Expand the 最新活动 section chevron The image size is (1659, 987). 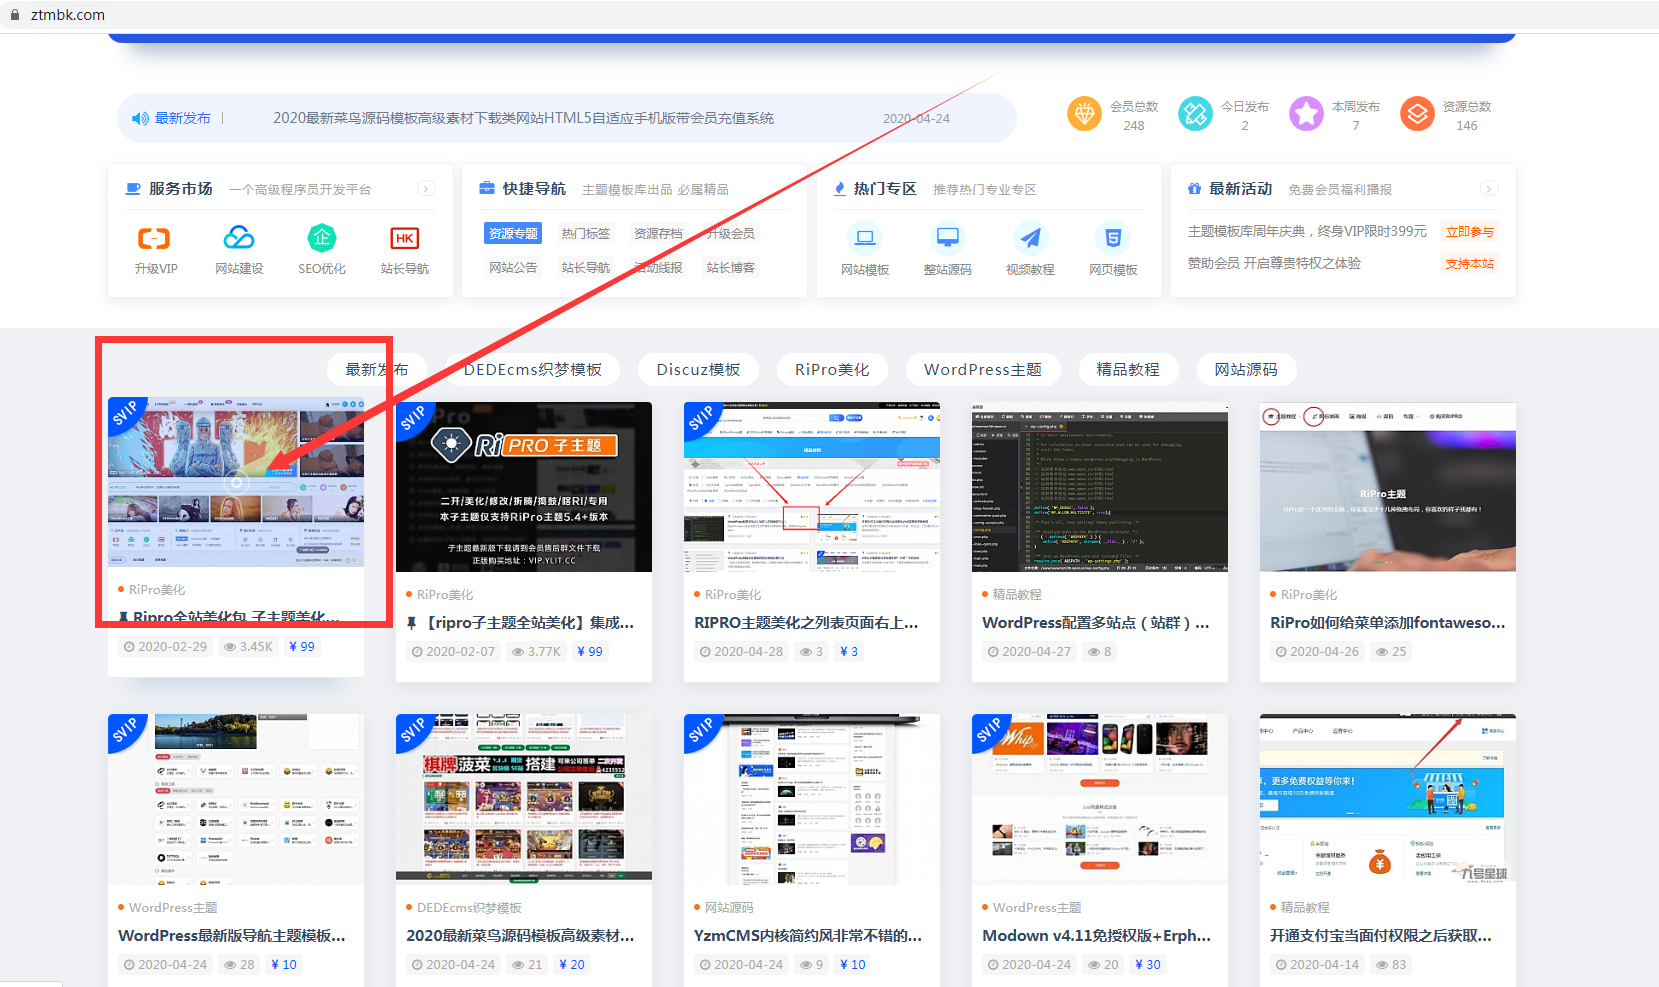coord(1490,188)
